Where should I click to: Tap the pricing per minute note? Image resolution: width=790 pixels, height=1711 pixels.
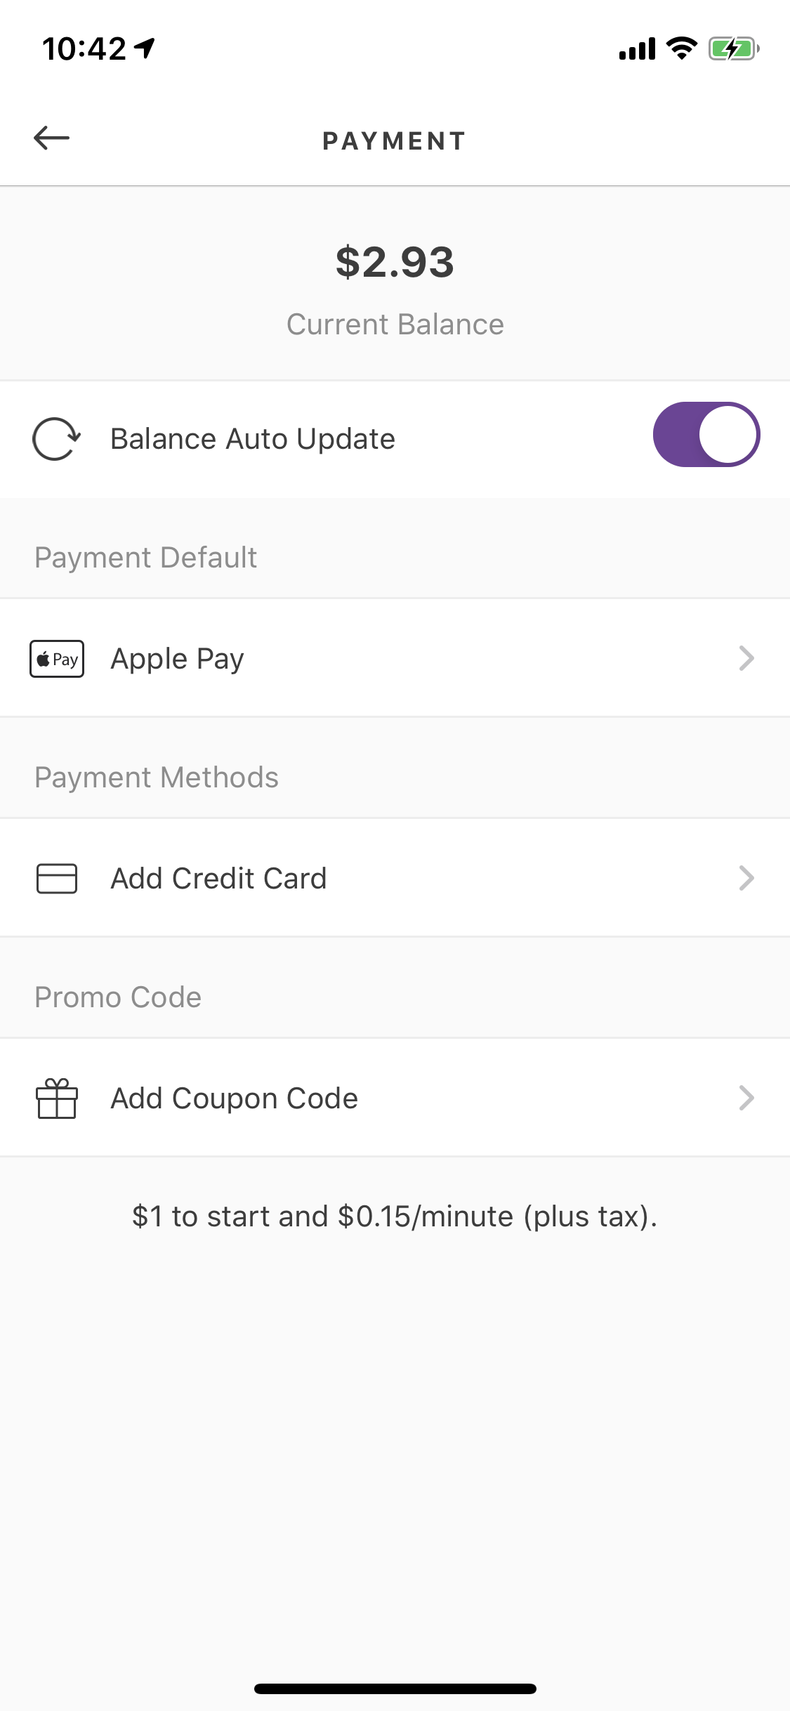(x=395, y=1216)
